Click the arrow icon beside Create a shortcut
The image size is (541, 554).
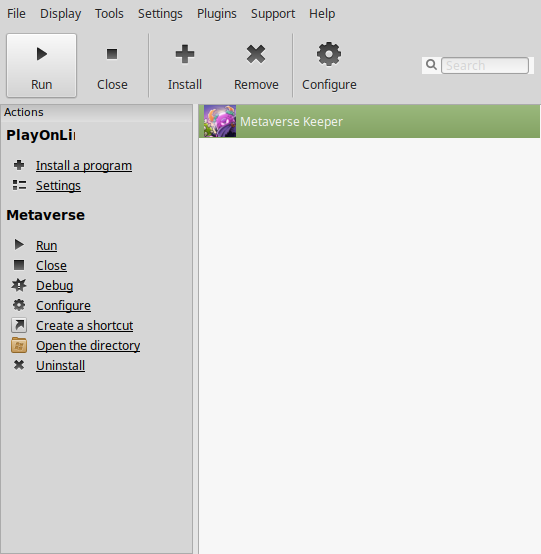19,325
